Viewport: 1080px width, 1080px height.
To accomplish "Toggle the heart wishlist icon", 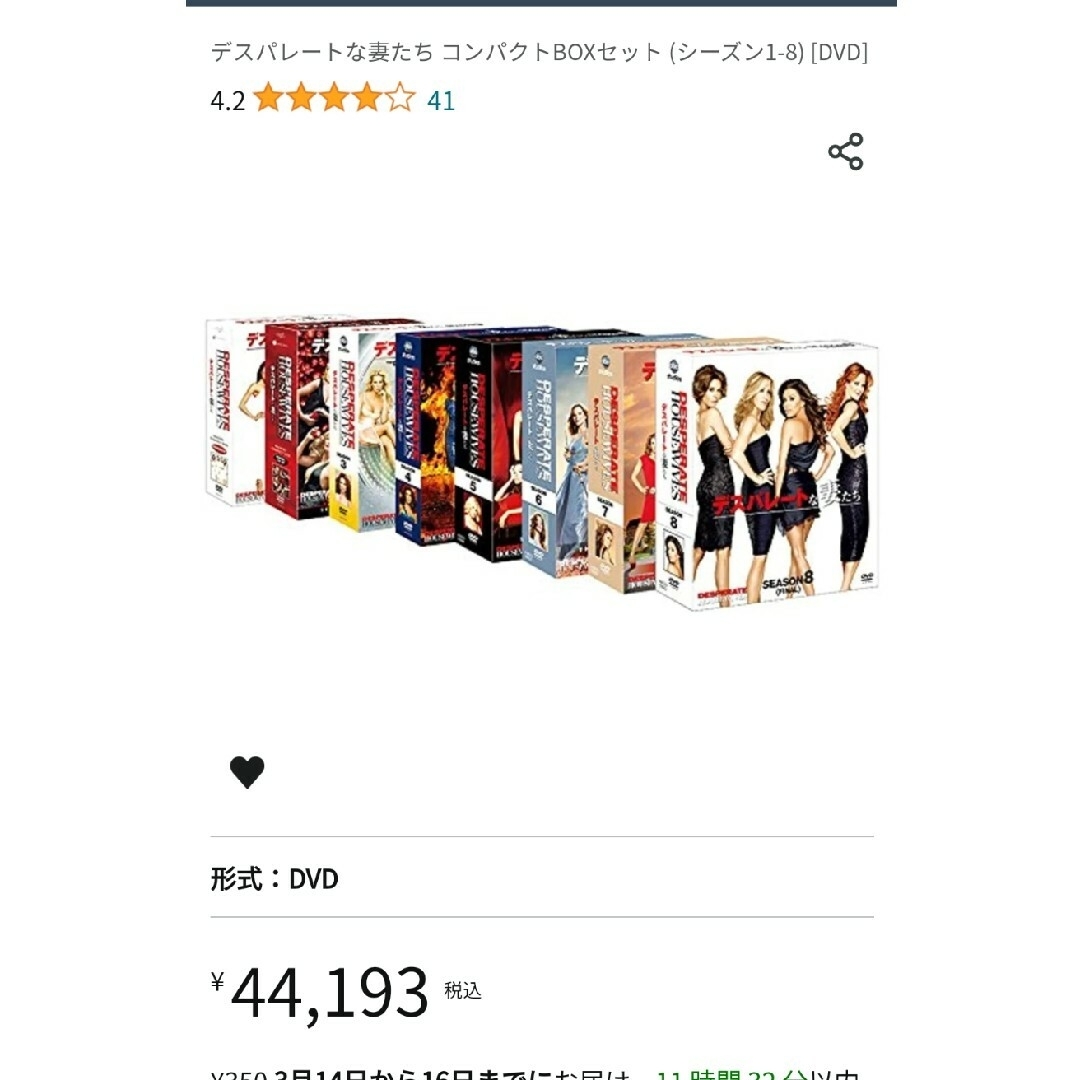I will [247, 771].
